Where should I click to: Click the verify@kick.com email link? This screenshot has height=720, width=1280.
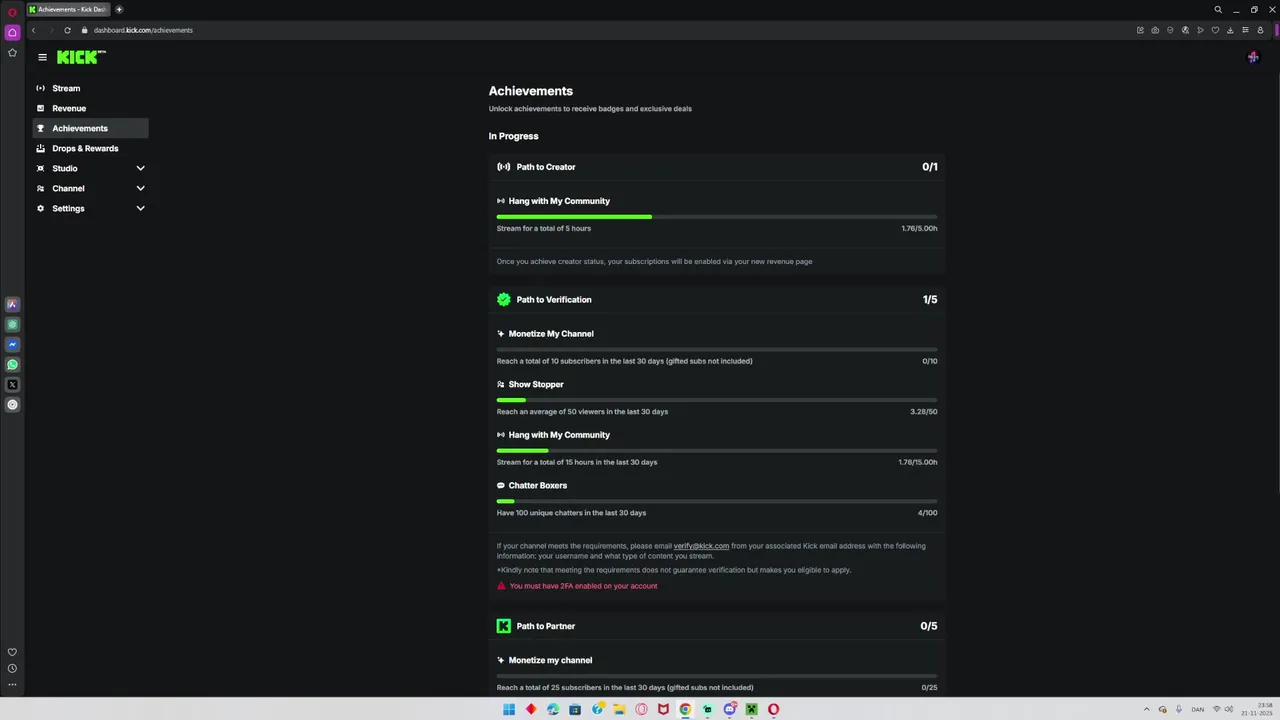tap(701, 546)
